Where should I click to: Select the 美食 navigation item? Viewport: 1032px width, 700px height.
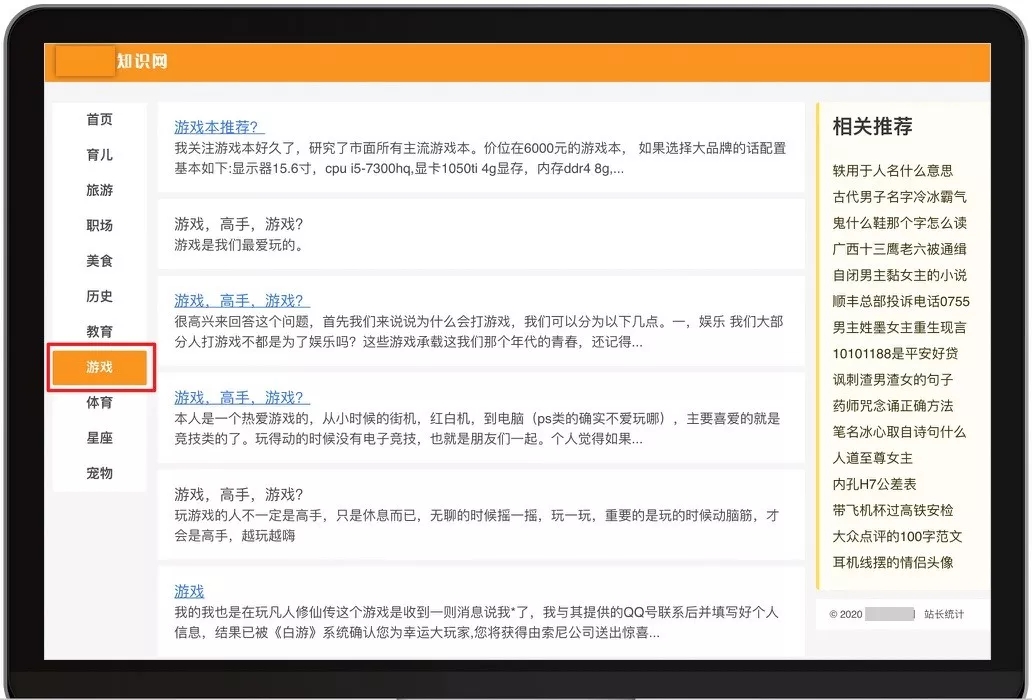click(x=99, y=261)
